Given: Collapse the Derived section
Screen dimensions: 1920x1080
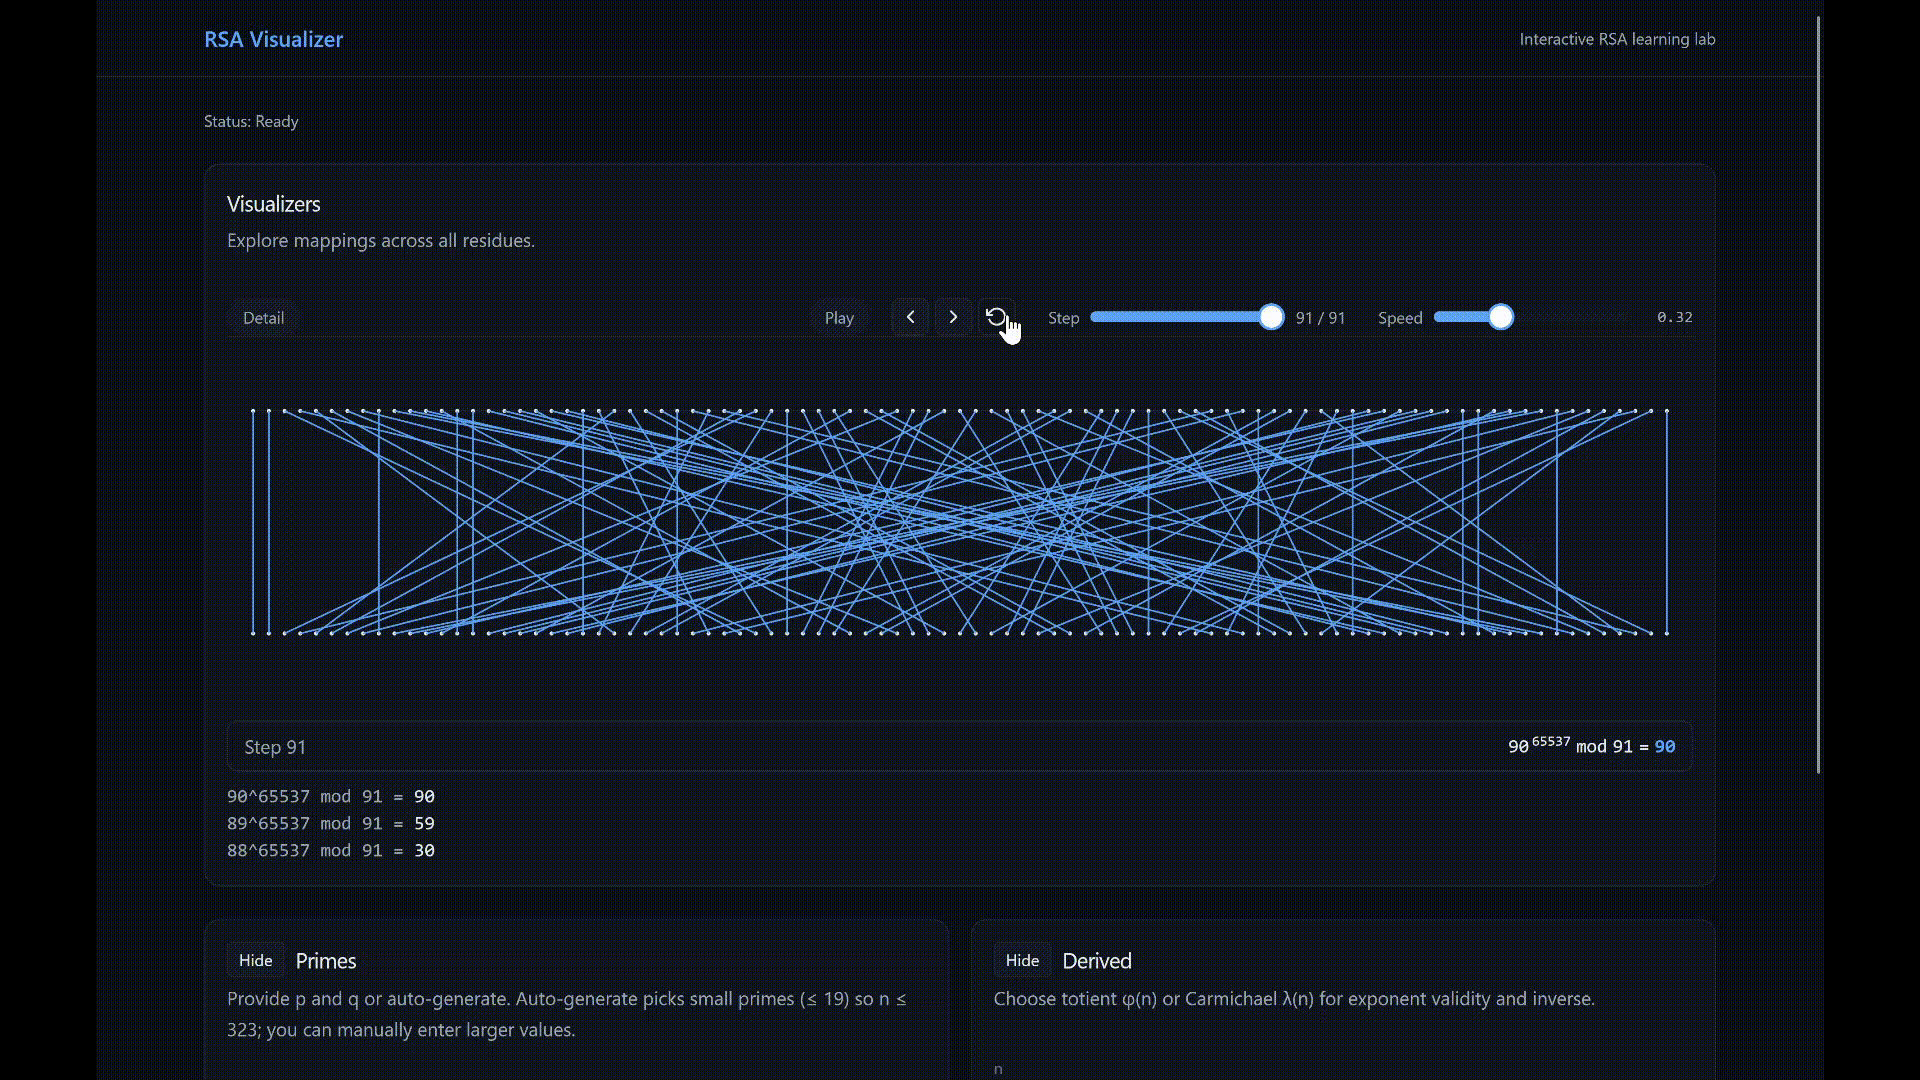Looking at the screenshot, I should (x=1022, y=960).
